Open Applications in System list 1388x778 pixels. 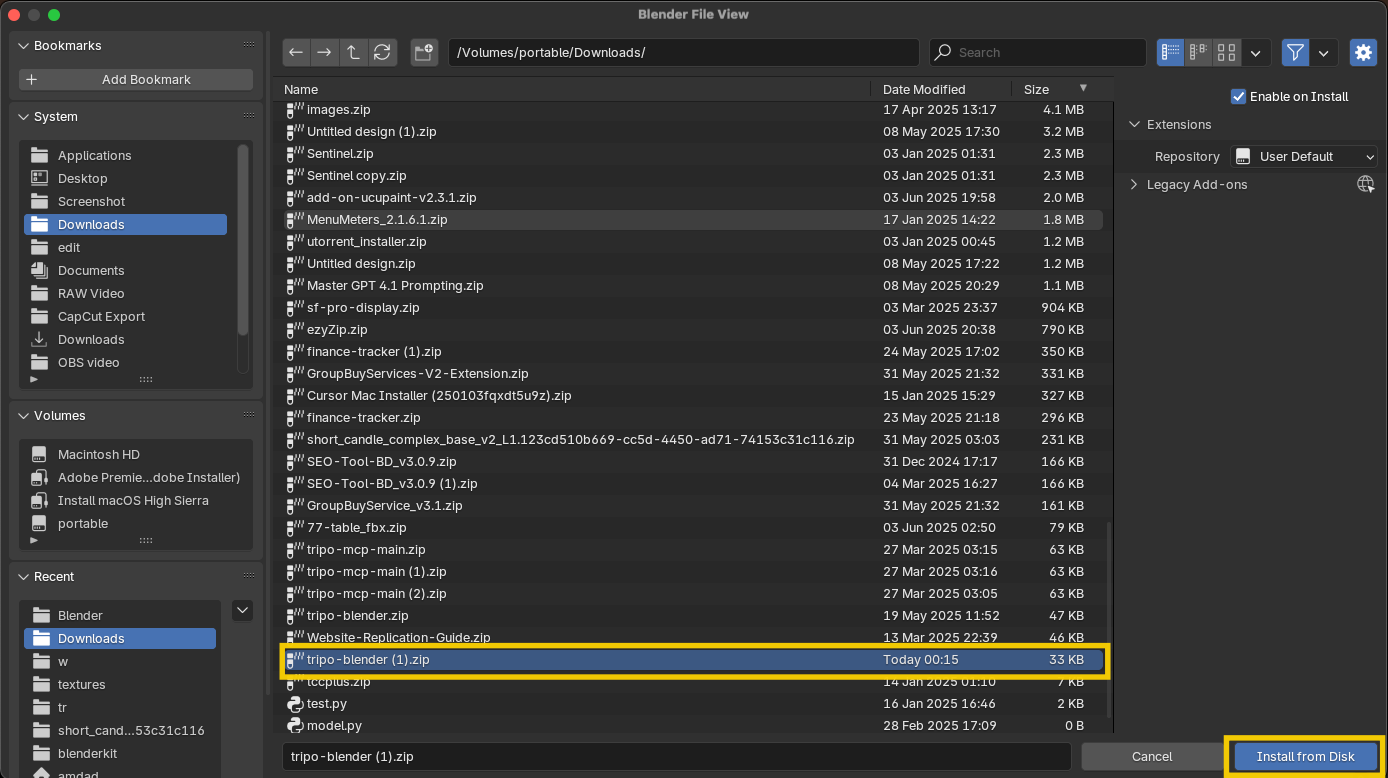coord(125,155)
